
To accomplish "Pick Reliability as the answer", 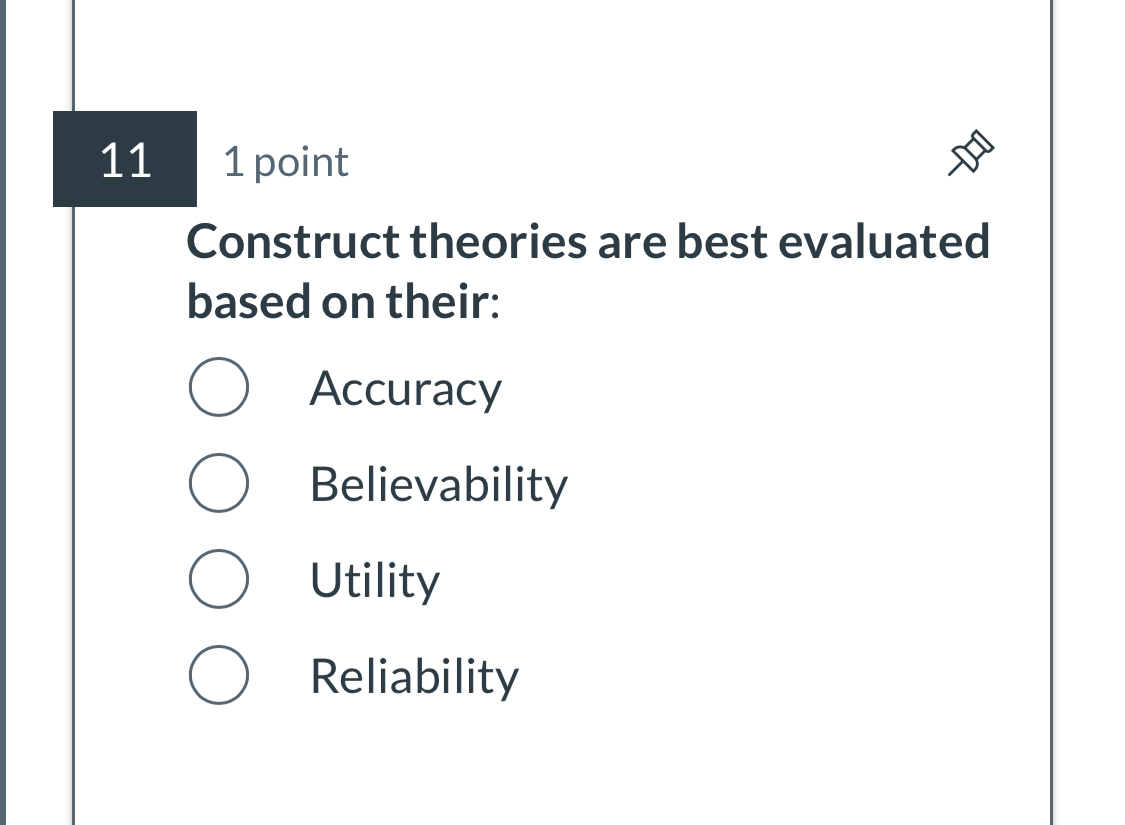I will click(218, 675).
